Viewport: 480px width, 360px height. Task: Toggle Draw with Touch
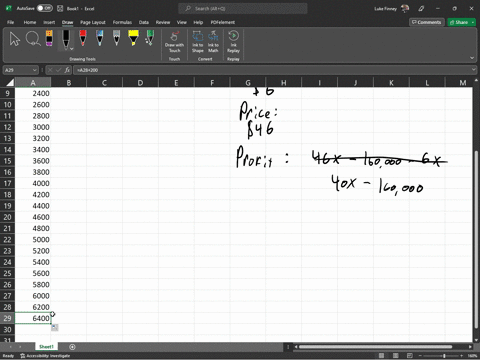[174, 42]
